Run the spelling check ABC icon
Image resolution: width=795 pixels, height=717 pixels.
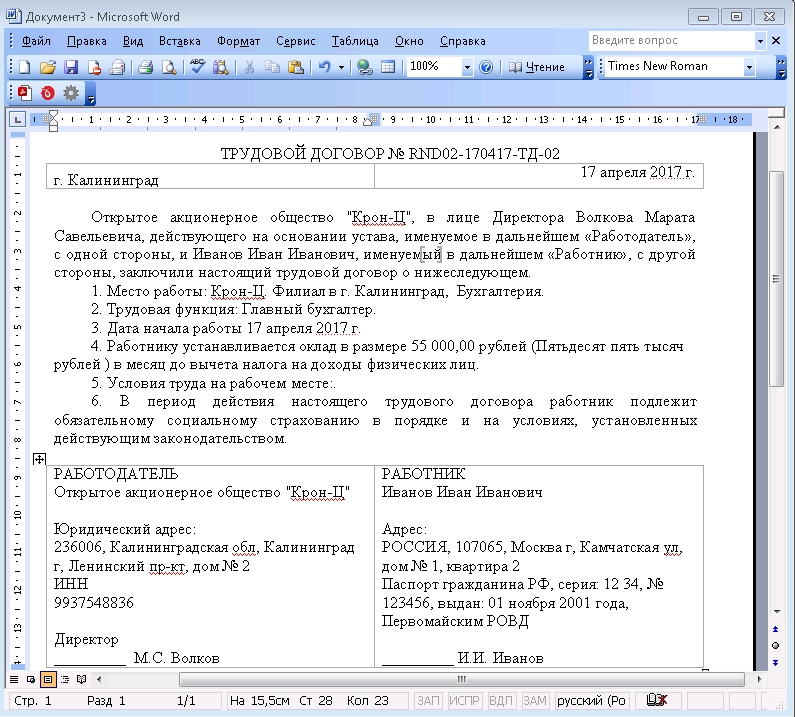[x=197, y=67]
